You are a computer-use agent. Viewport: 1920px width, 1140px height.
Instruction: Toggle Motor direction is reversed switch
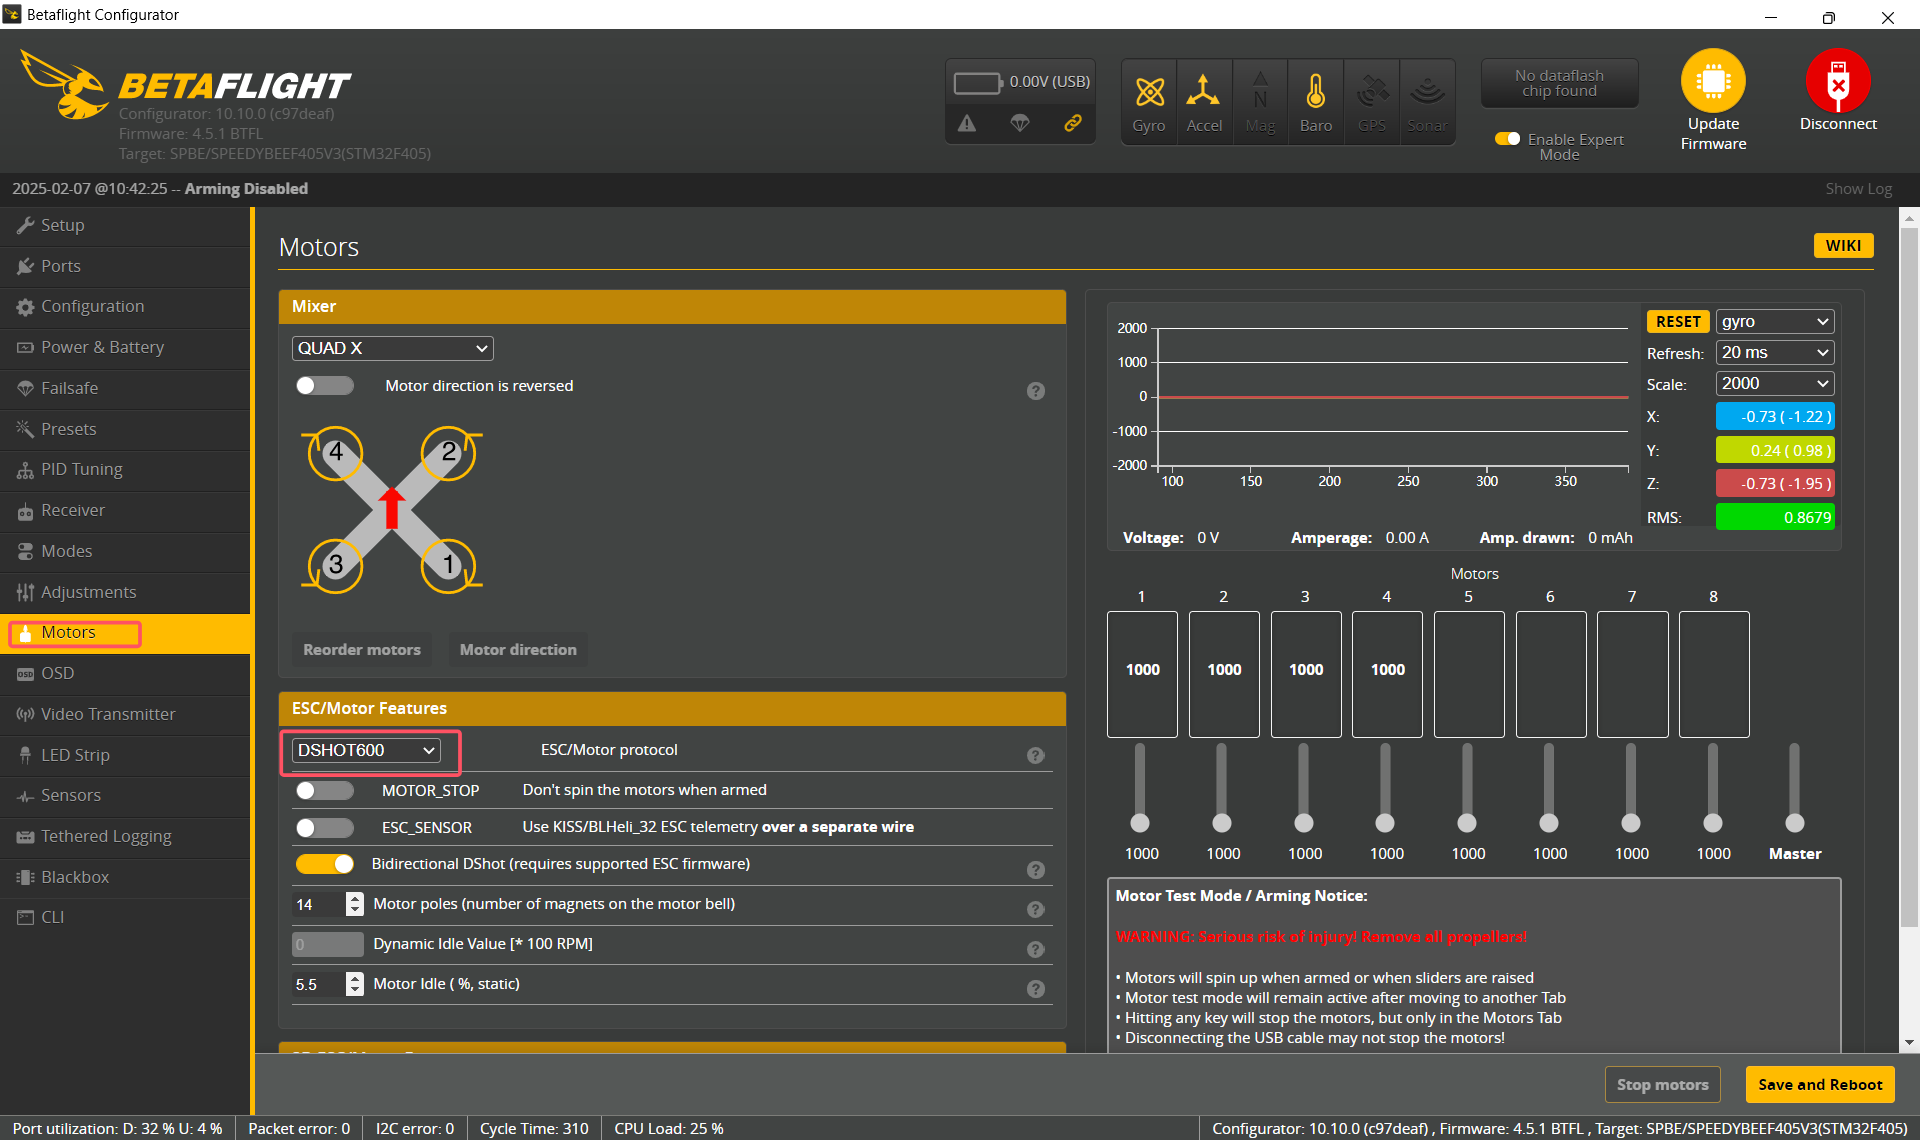point(325,386)
